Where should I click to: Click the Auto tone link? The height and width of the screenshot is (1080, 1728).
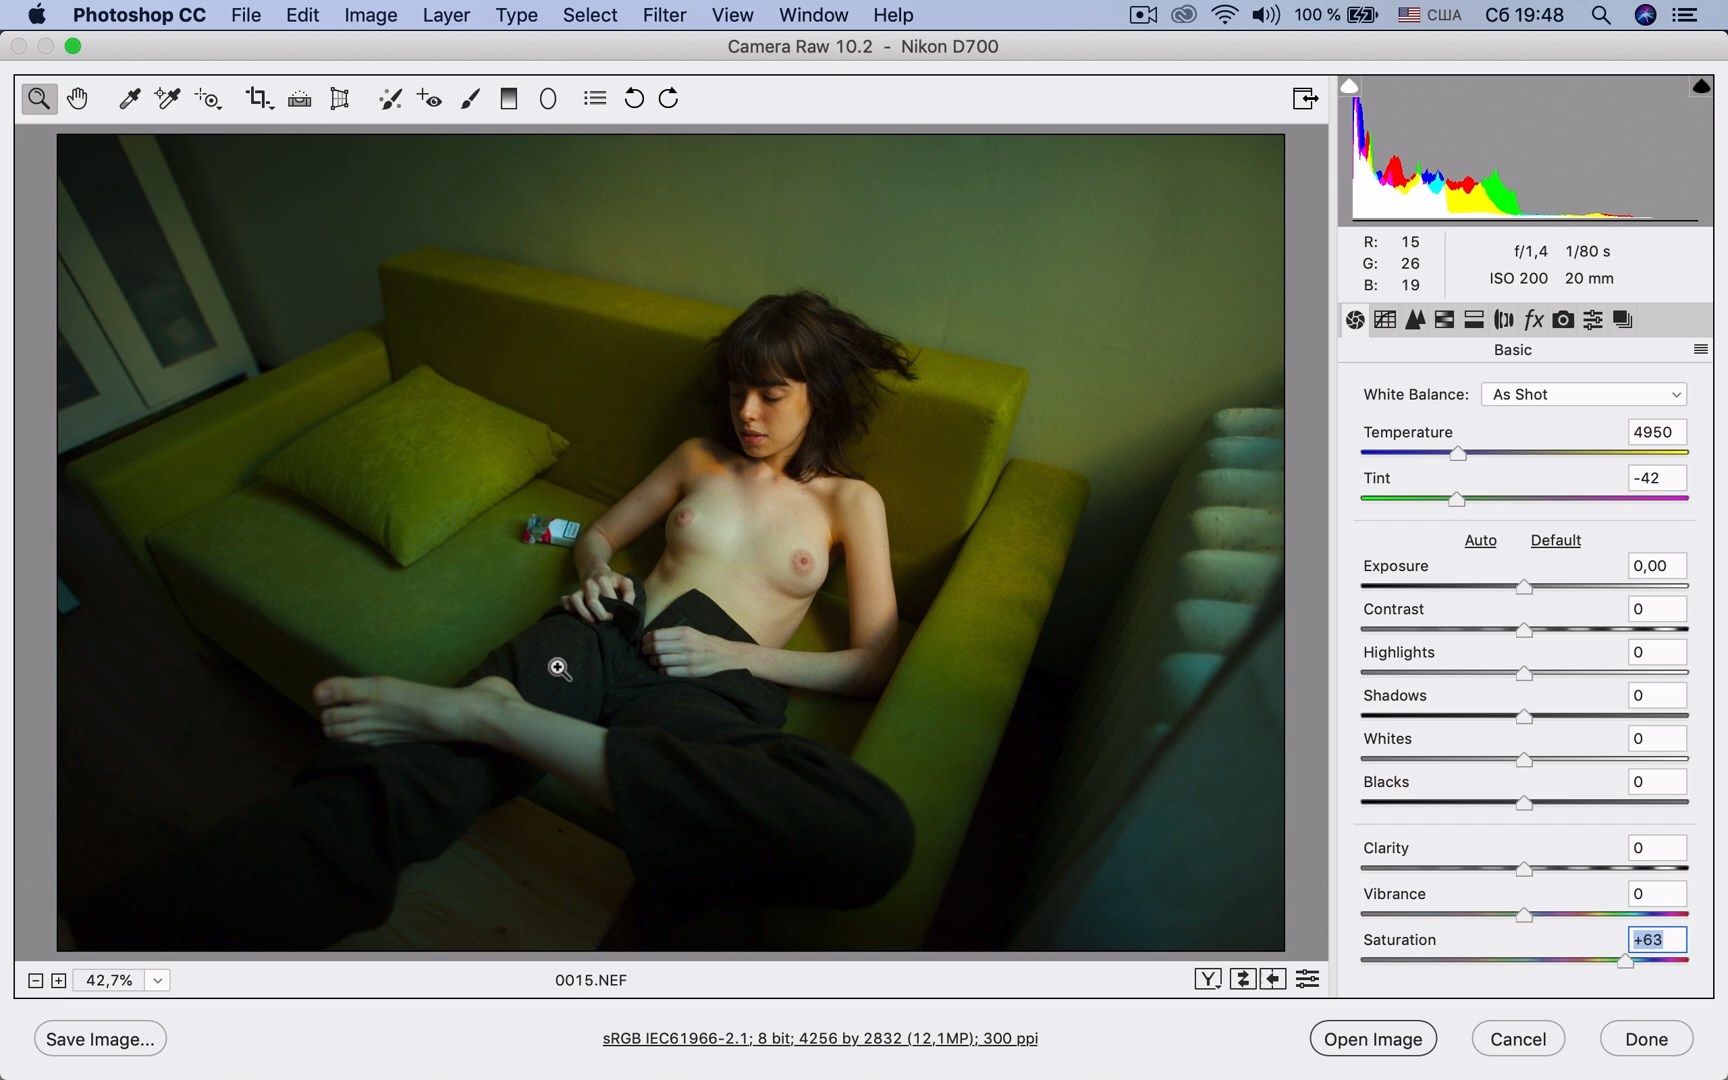click(1480, 541)
